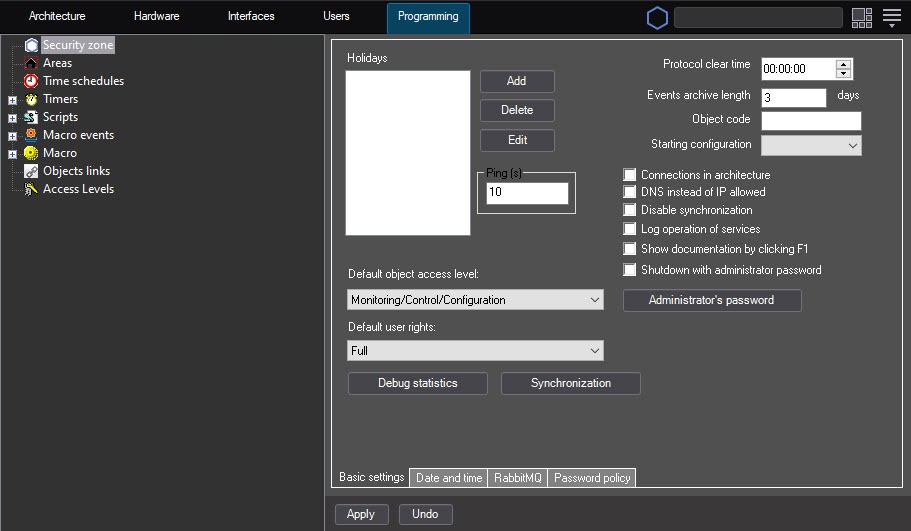This screenshot has height=531, width=911.
Task: Select the Timers alarm clock icon
Action: click(31, 99)
